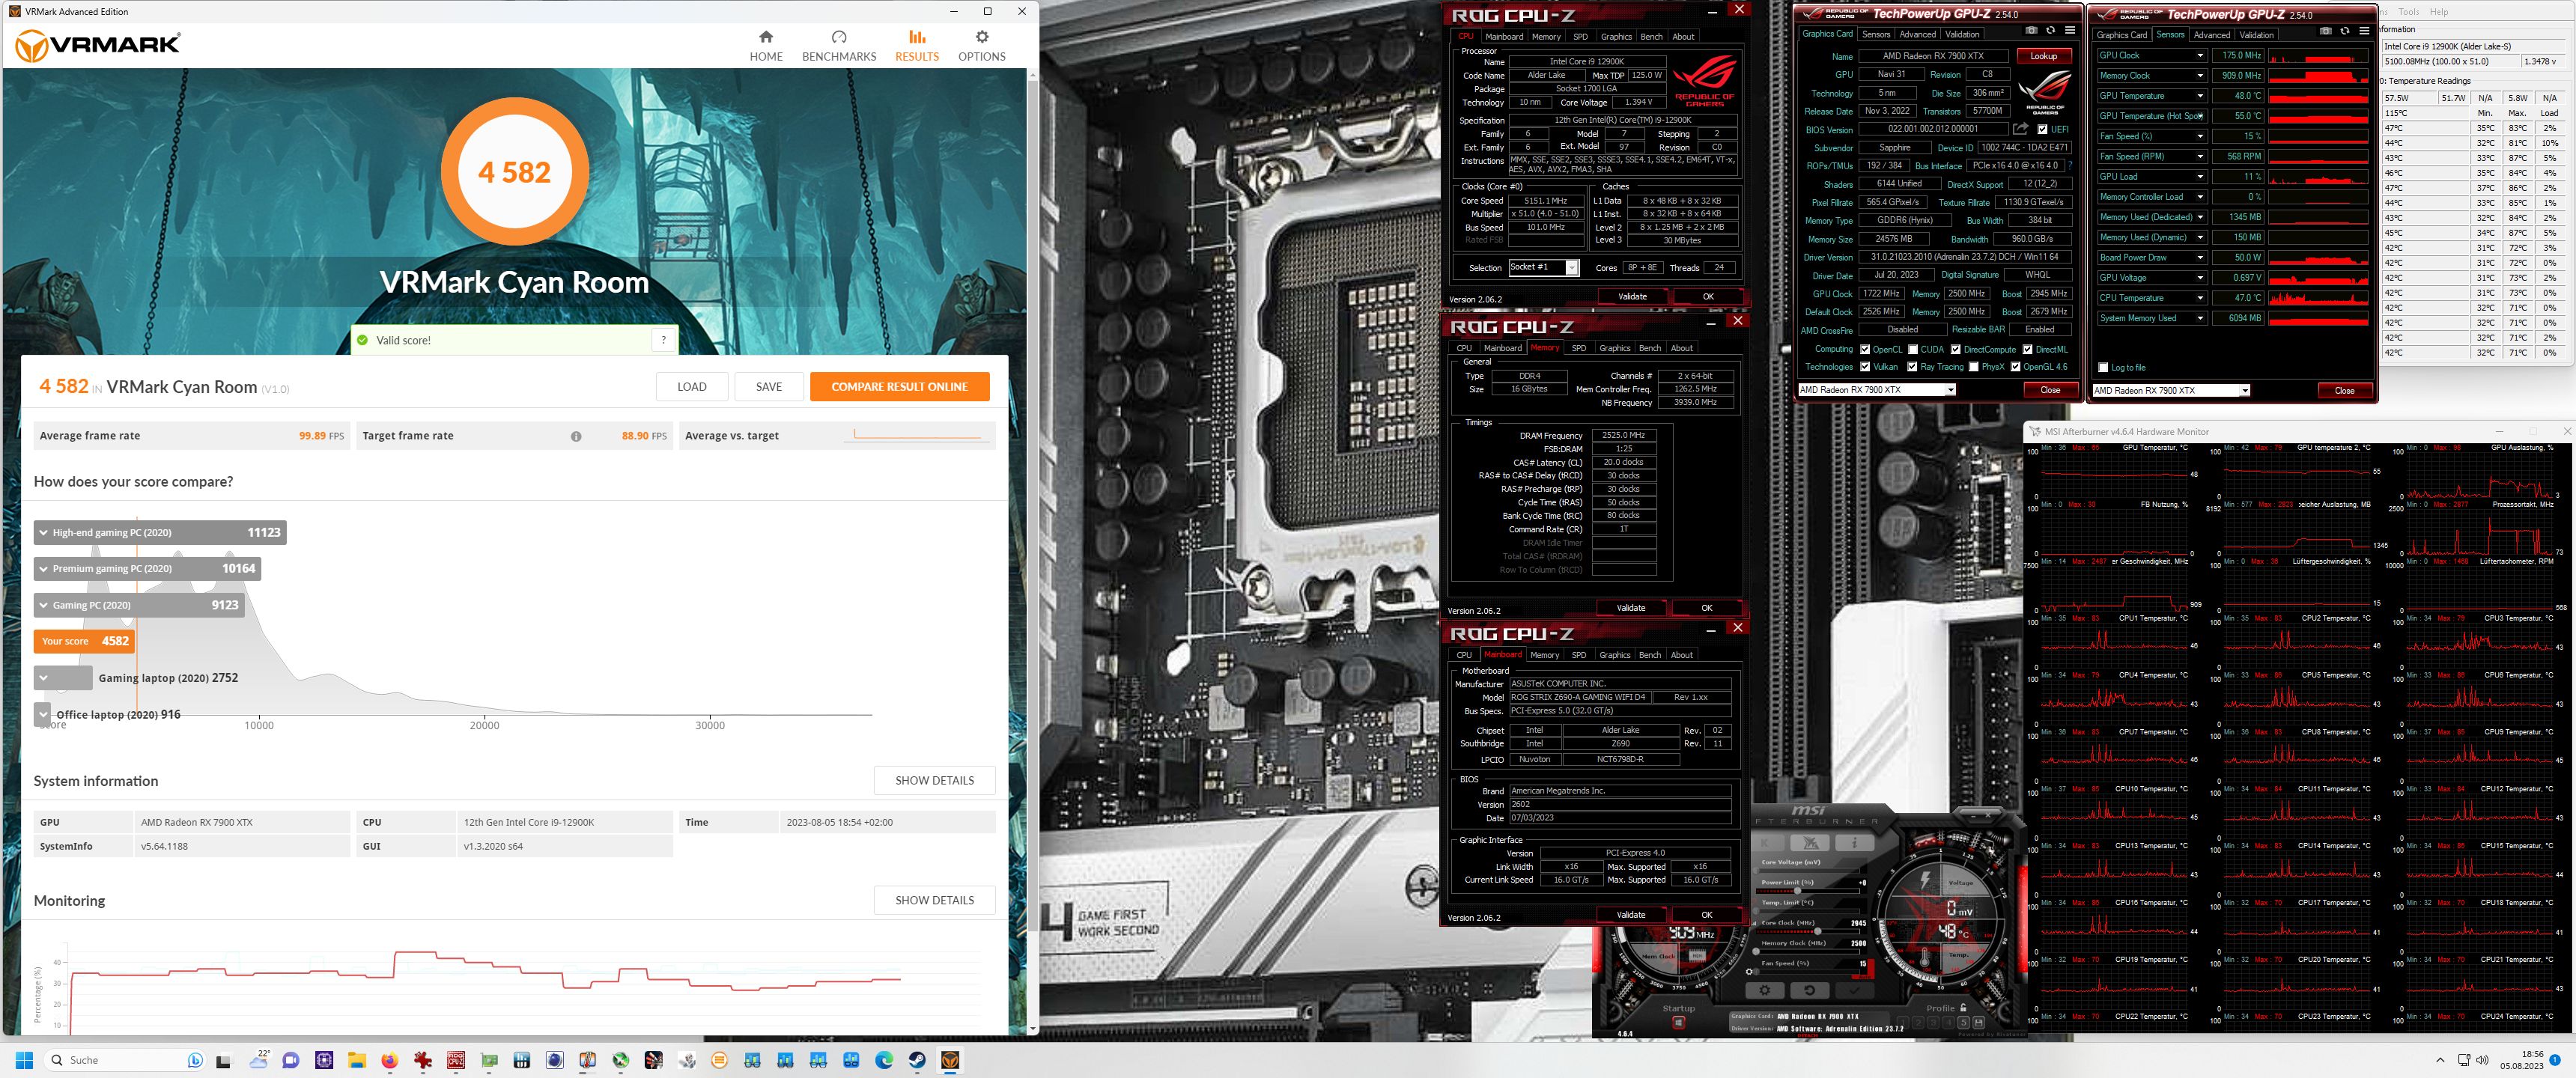Open Firefox from the taskbar
2576x1078 pixels.
[389, 1060]
